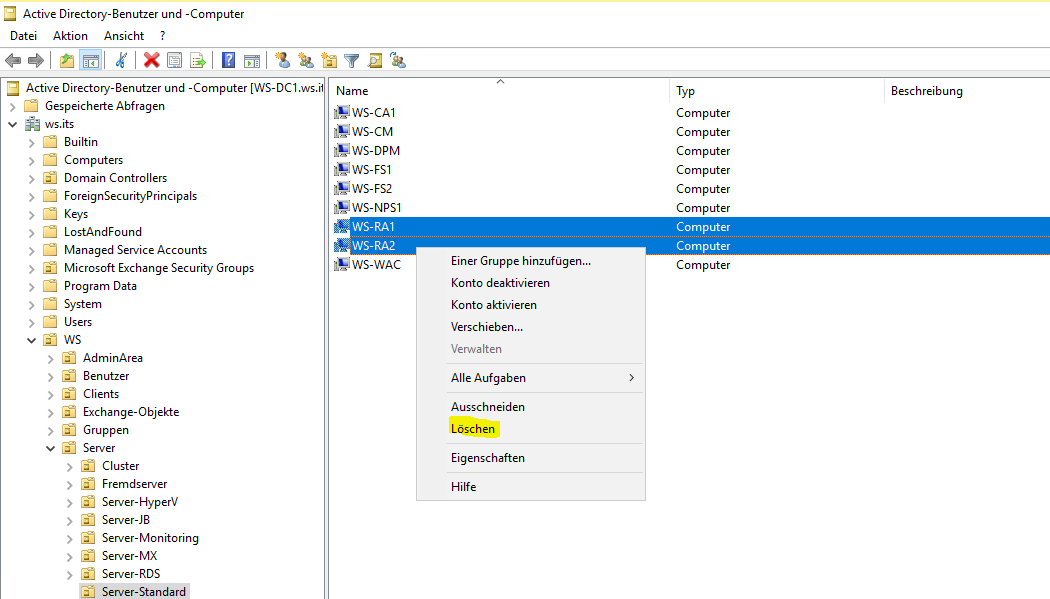
Task: Create new user toolbar icon
Action: (x=283, y=61)
